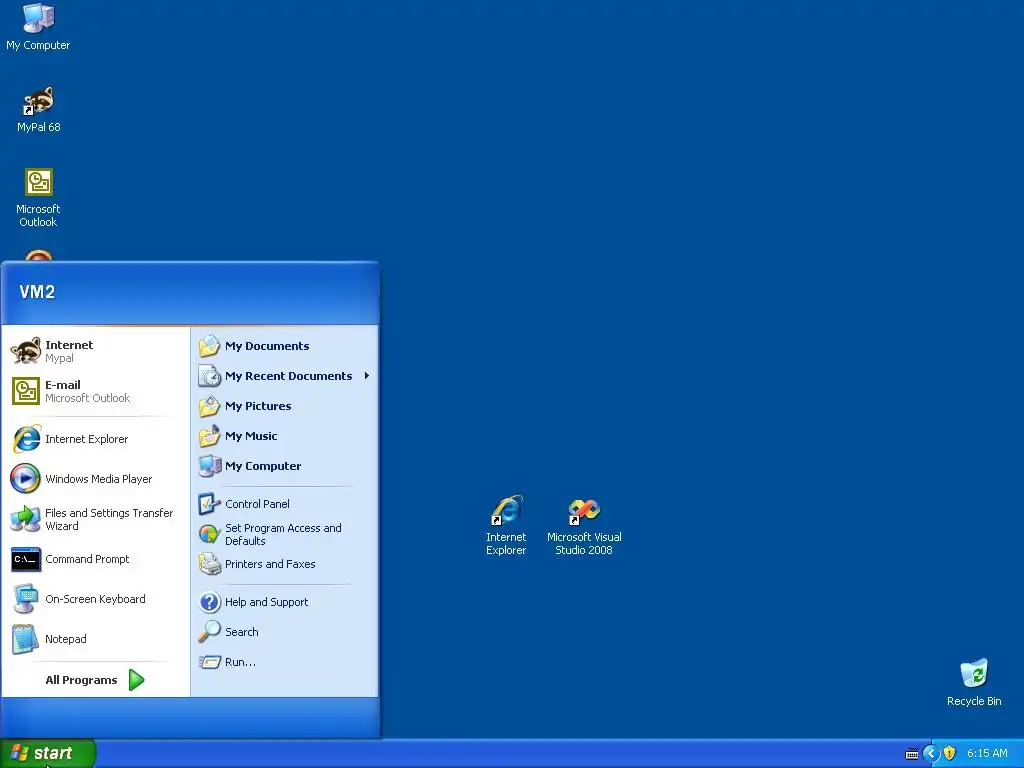Open My Computer from Start menu

tap(285, 466)
